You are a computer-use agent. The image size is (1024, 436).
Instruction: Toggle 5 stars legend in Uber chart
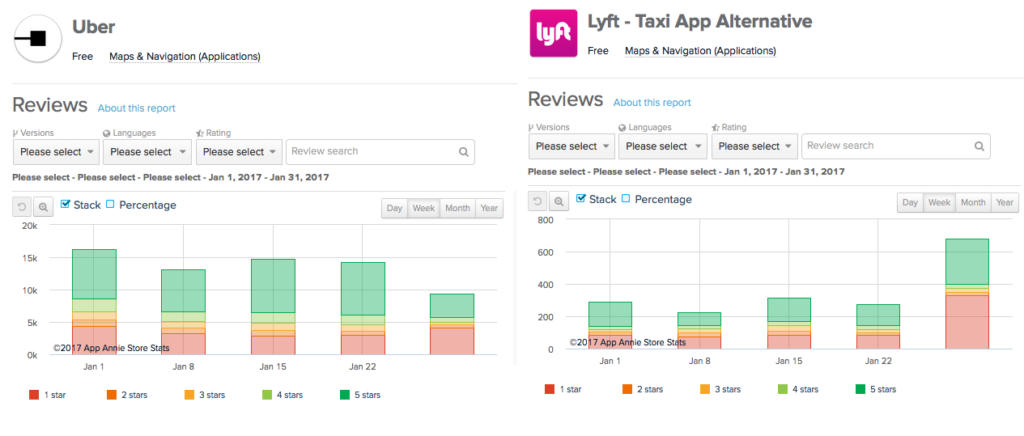coord(360,395)
